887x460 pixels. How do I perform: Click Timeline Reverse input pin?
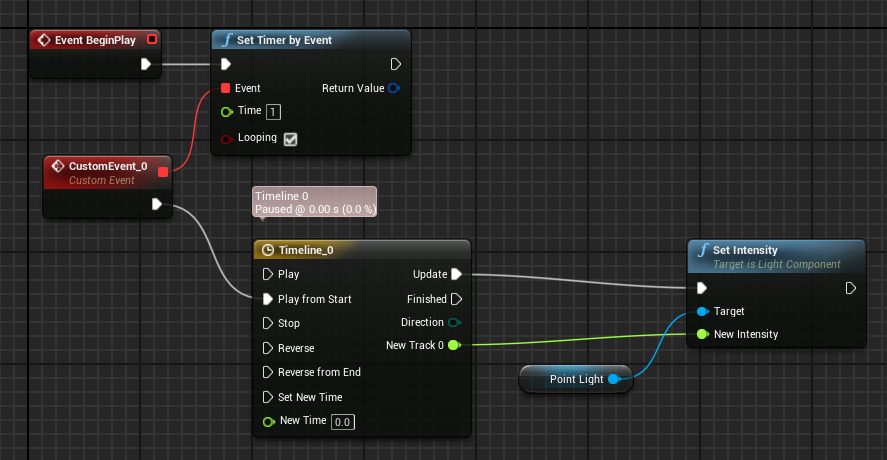[x=268, y=348]
